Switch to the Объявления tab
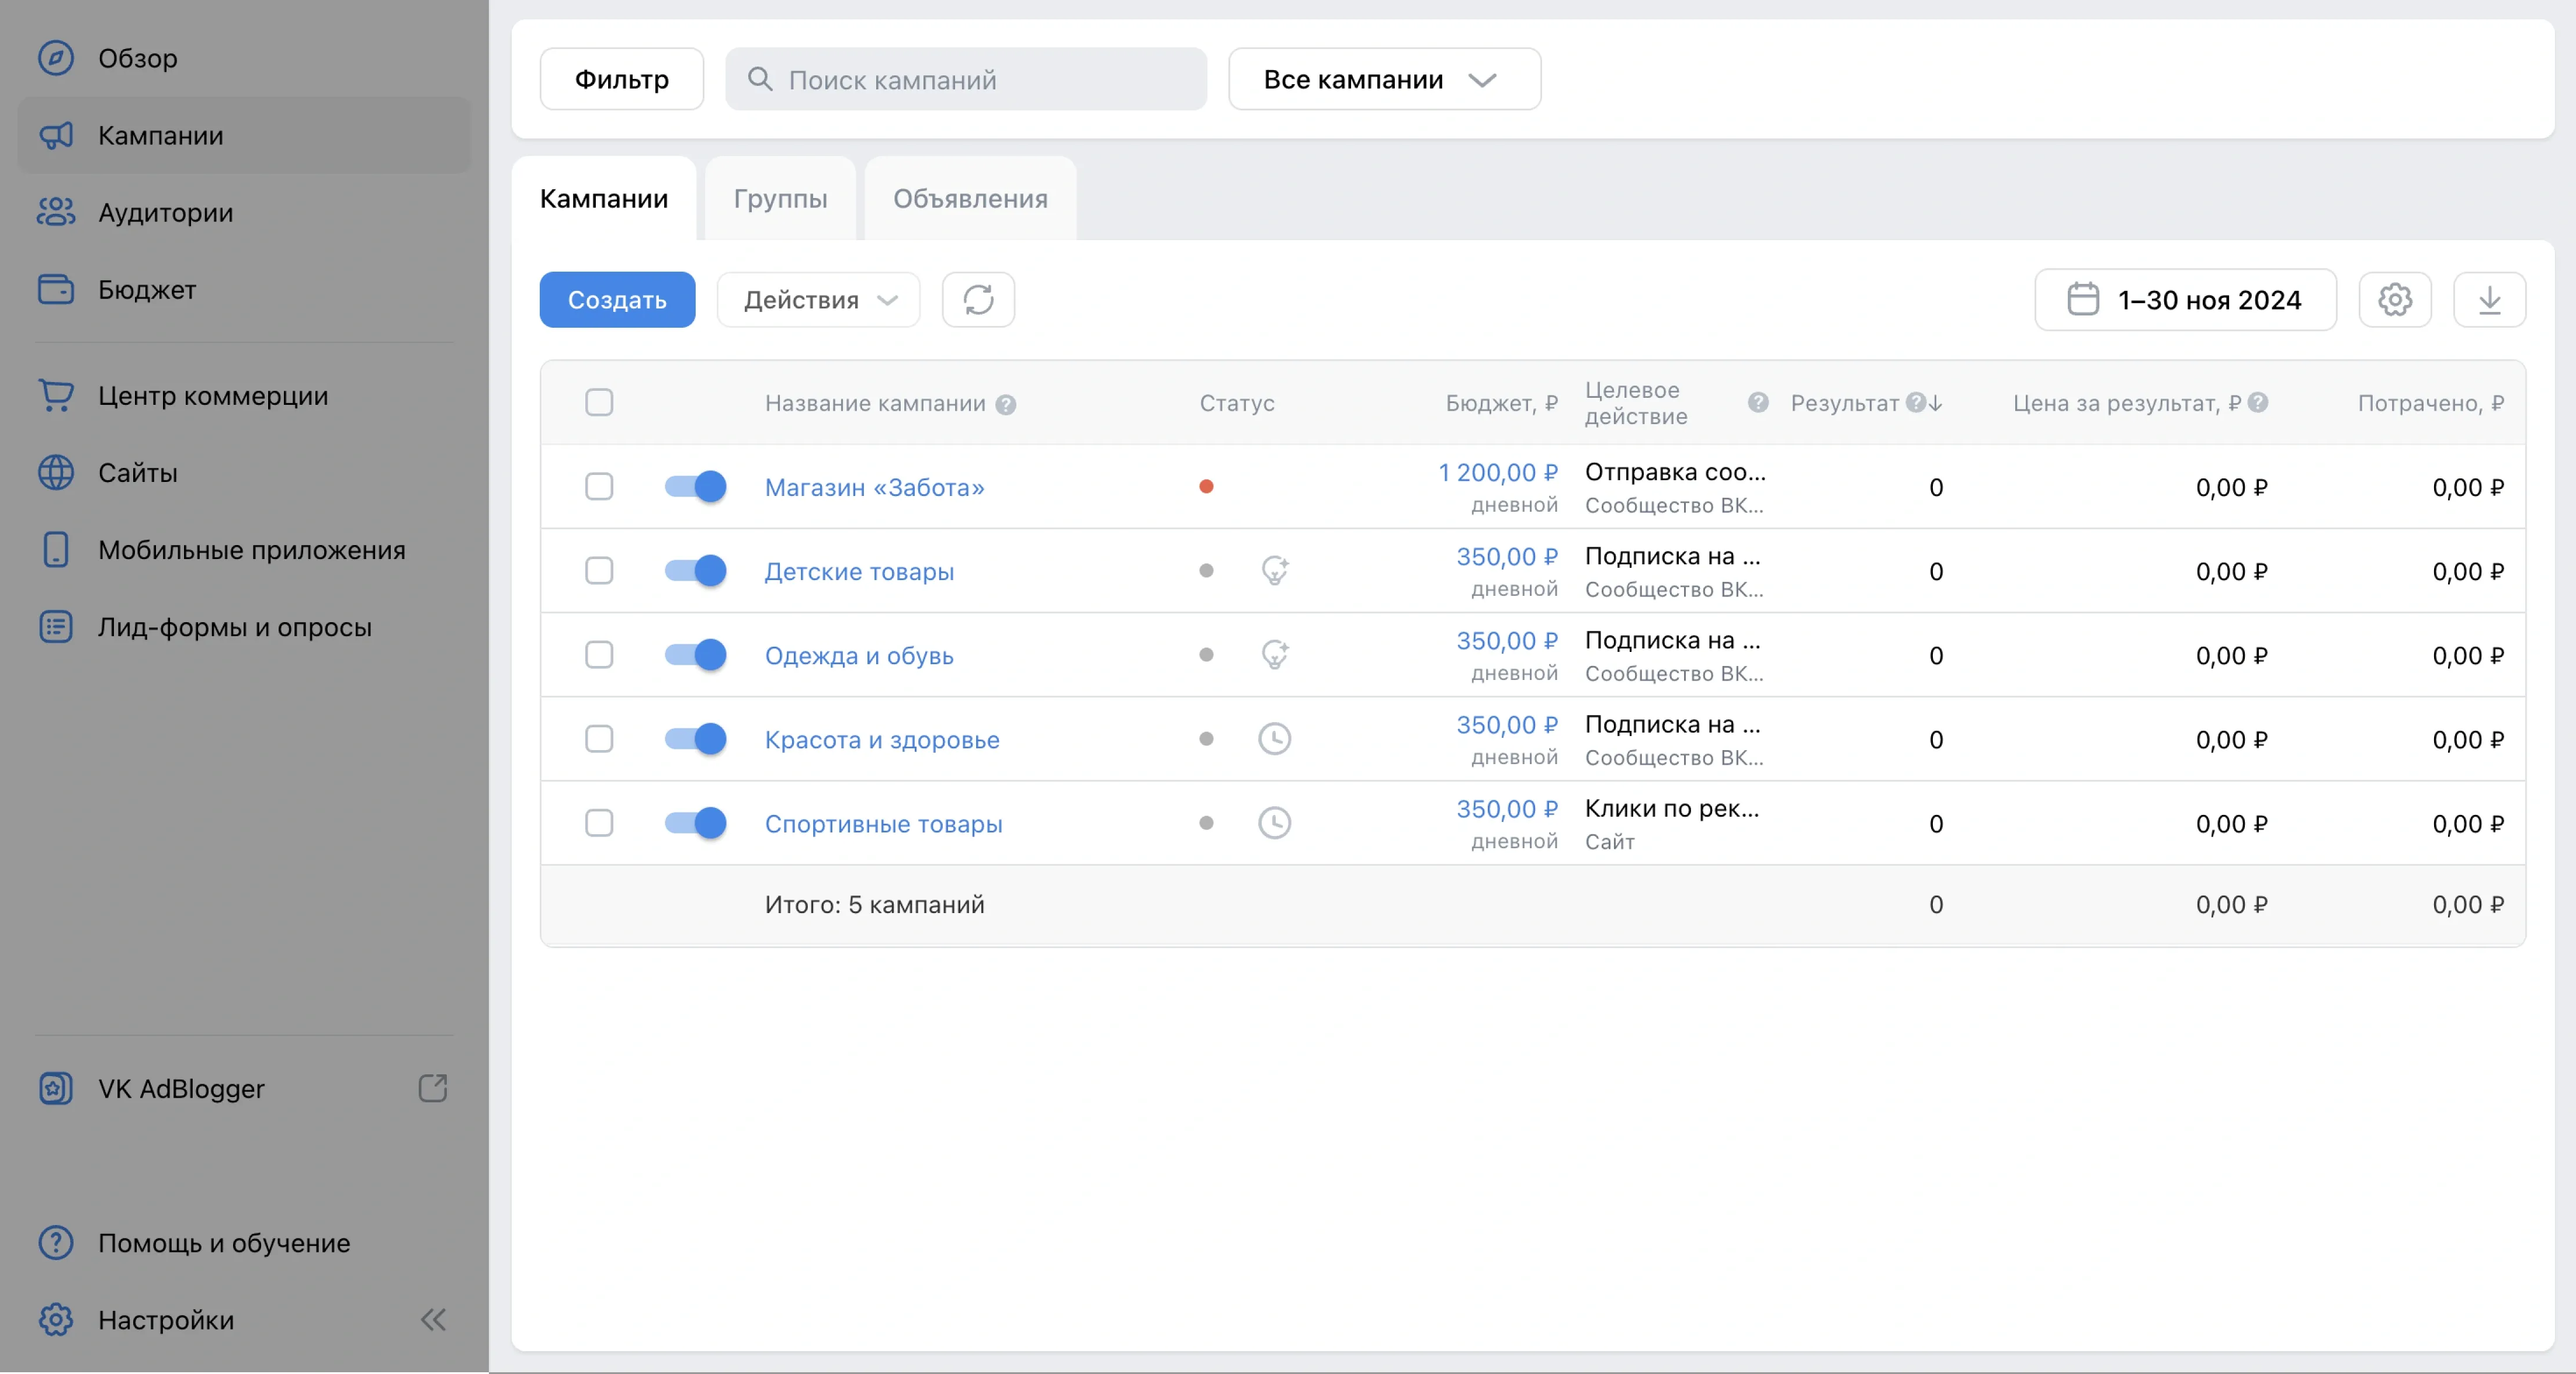This screenshot has width=2576, height=1374. [x=970, y=198]
